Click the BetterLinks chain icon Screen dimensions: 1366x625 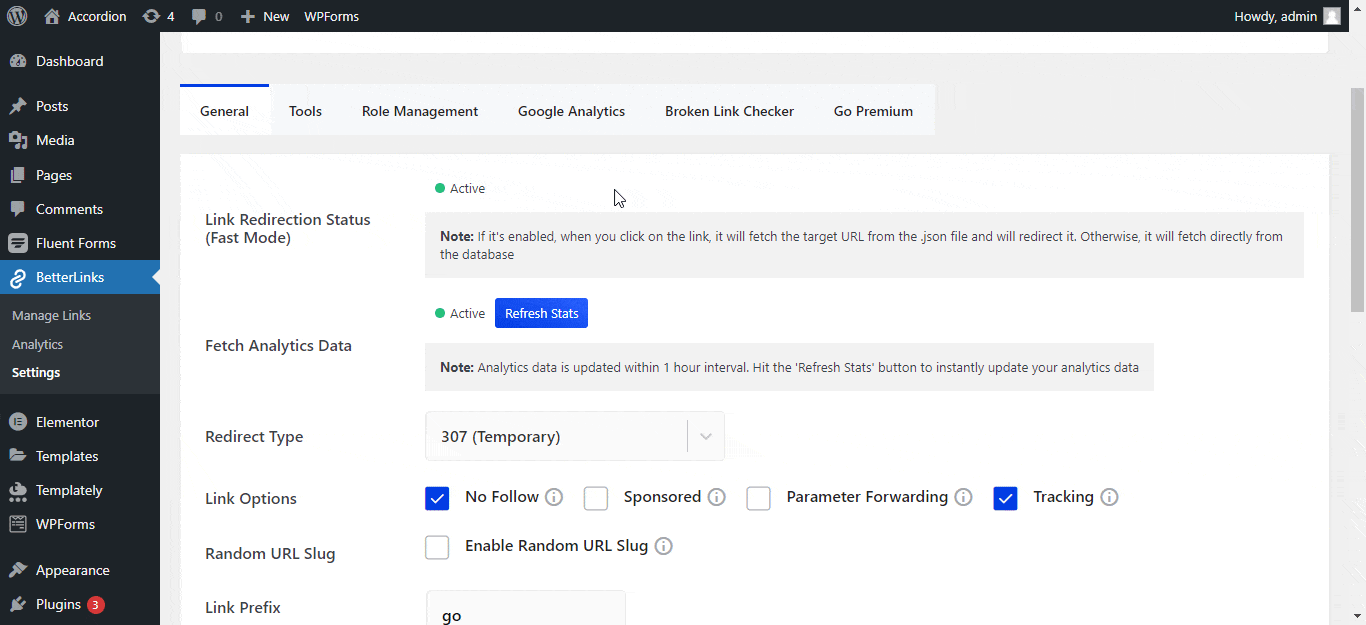18,277
